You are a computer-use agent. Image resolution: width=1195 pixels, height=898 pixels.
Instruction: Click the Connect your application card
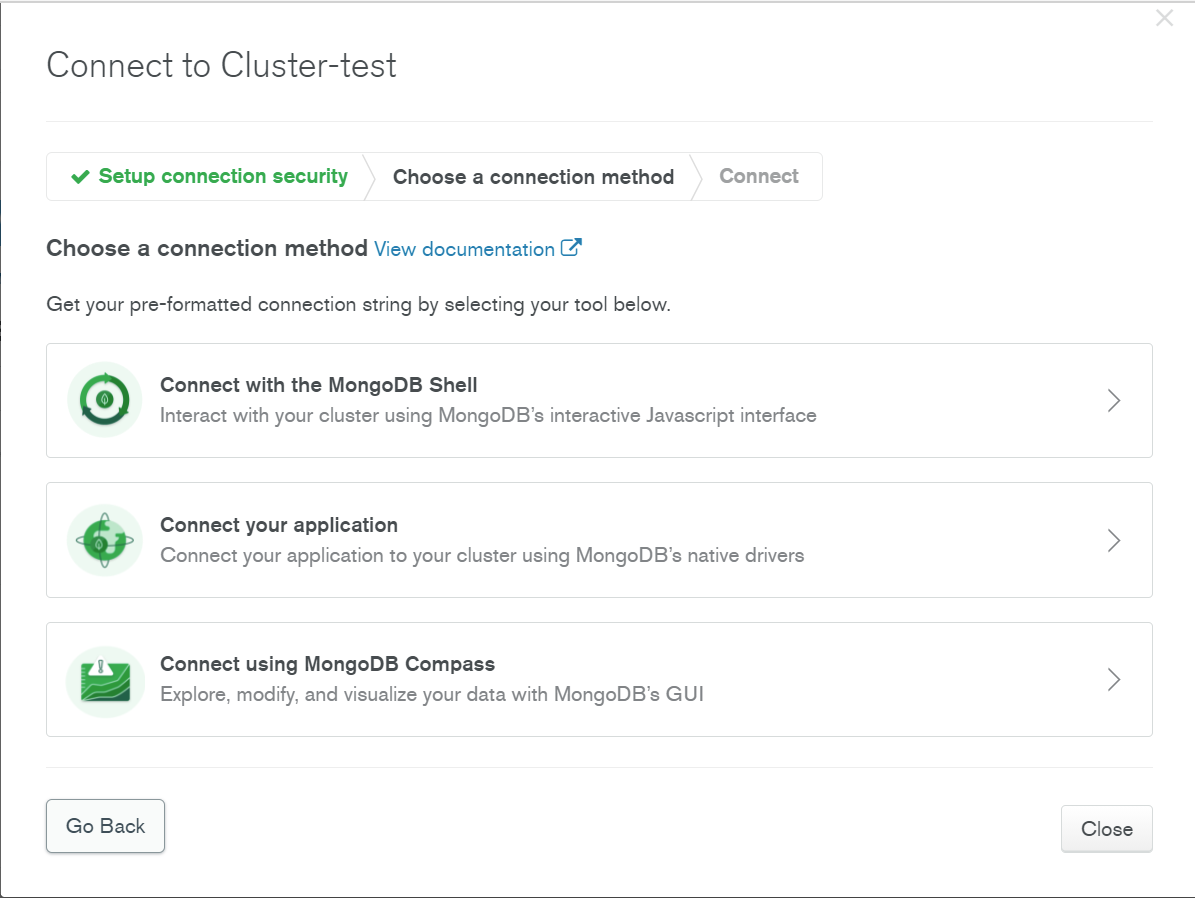(598, 540)
